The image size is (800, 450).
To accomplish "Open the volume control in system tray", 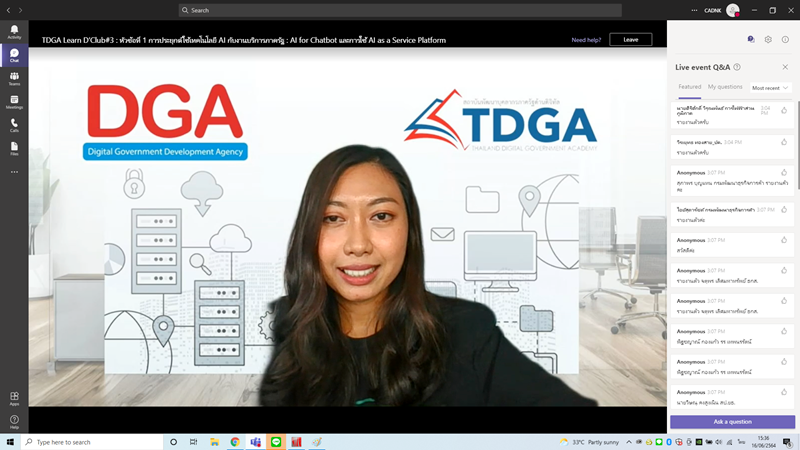I will click(718, 442).
